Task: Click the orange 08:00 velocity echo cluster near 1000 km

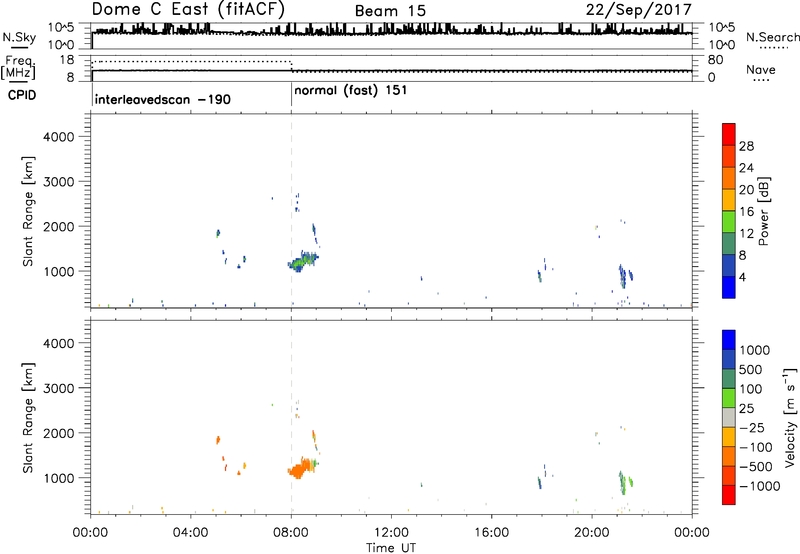Action: (301, 469)
